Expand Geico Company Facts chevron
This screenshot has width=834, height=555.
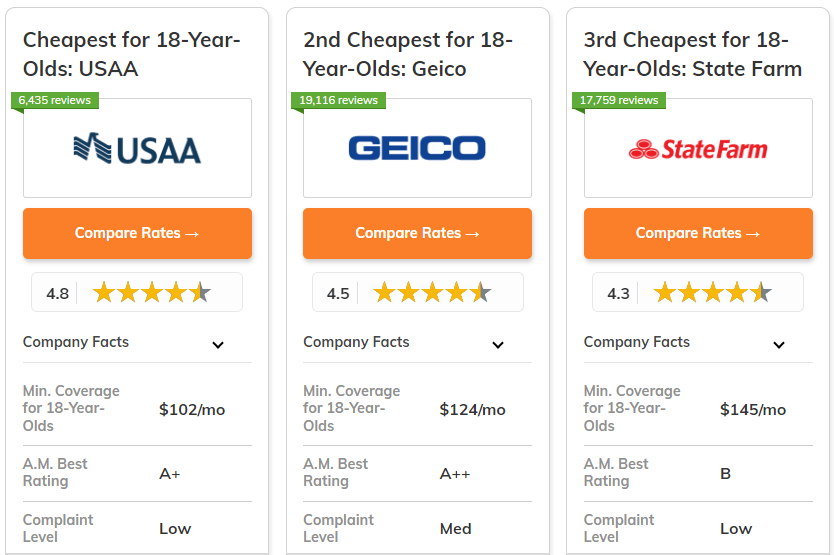[498, 345]
